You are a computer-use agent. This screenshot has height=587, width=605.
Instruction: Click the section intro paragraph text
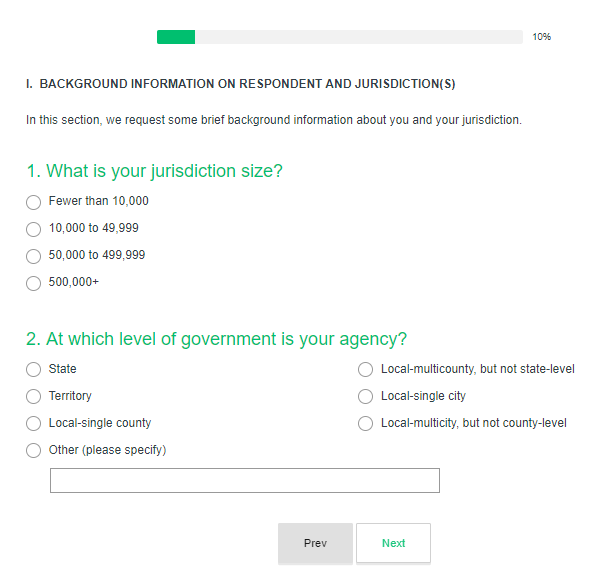[x=273, y=120]
